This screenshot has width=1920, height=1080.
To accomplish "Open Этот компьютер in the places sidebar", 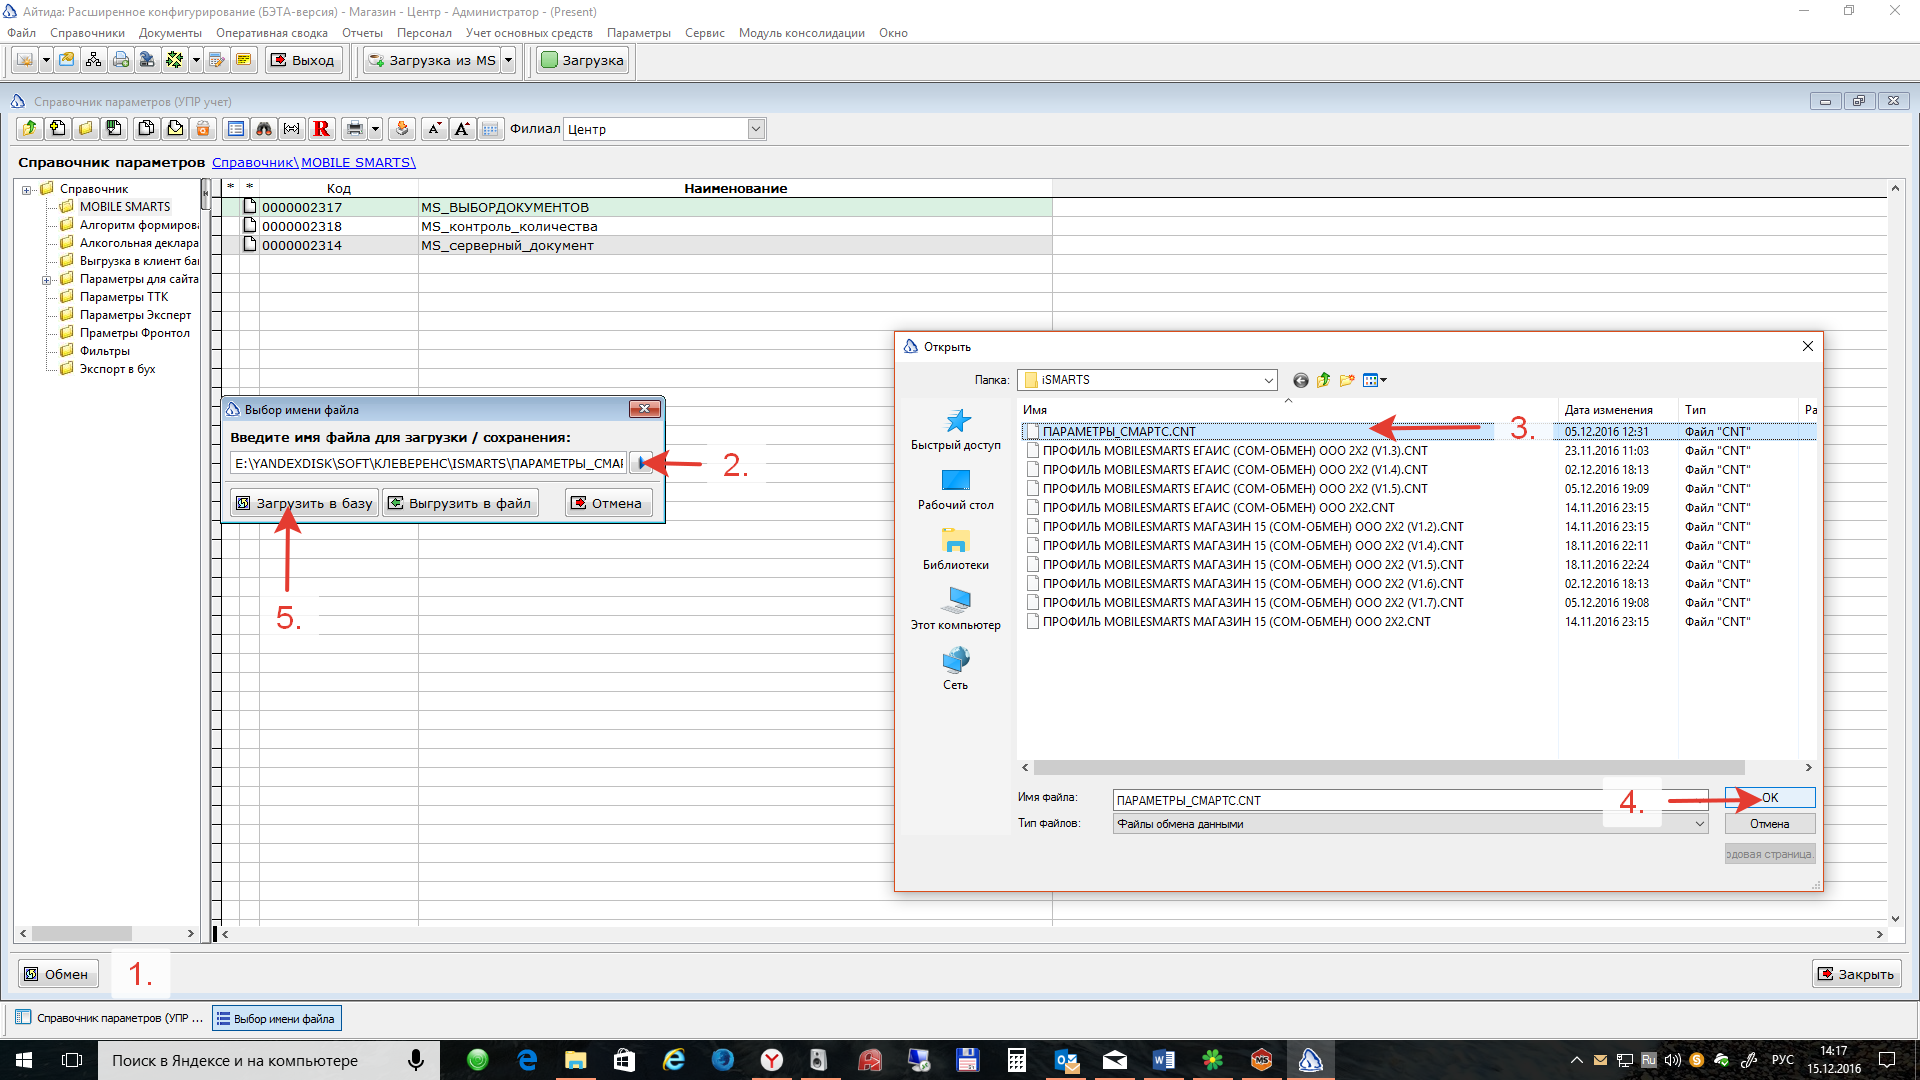I will tap(956, 610).
